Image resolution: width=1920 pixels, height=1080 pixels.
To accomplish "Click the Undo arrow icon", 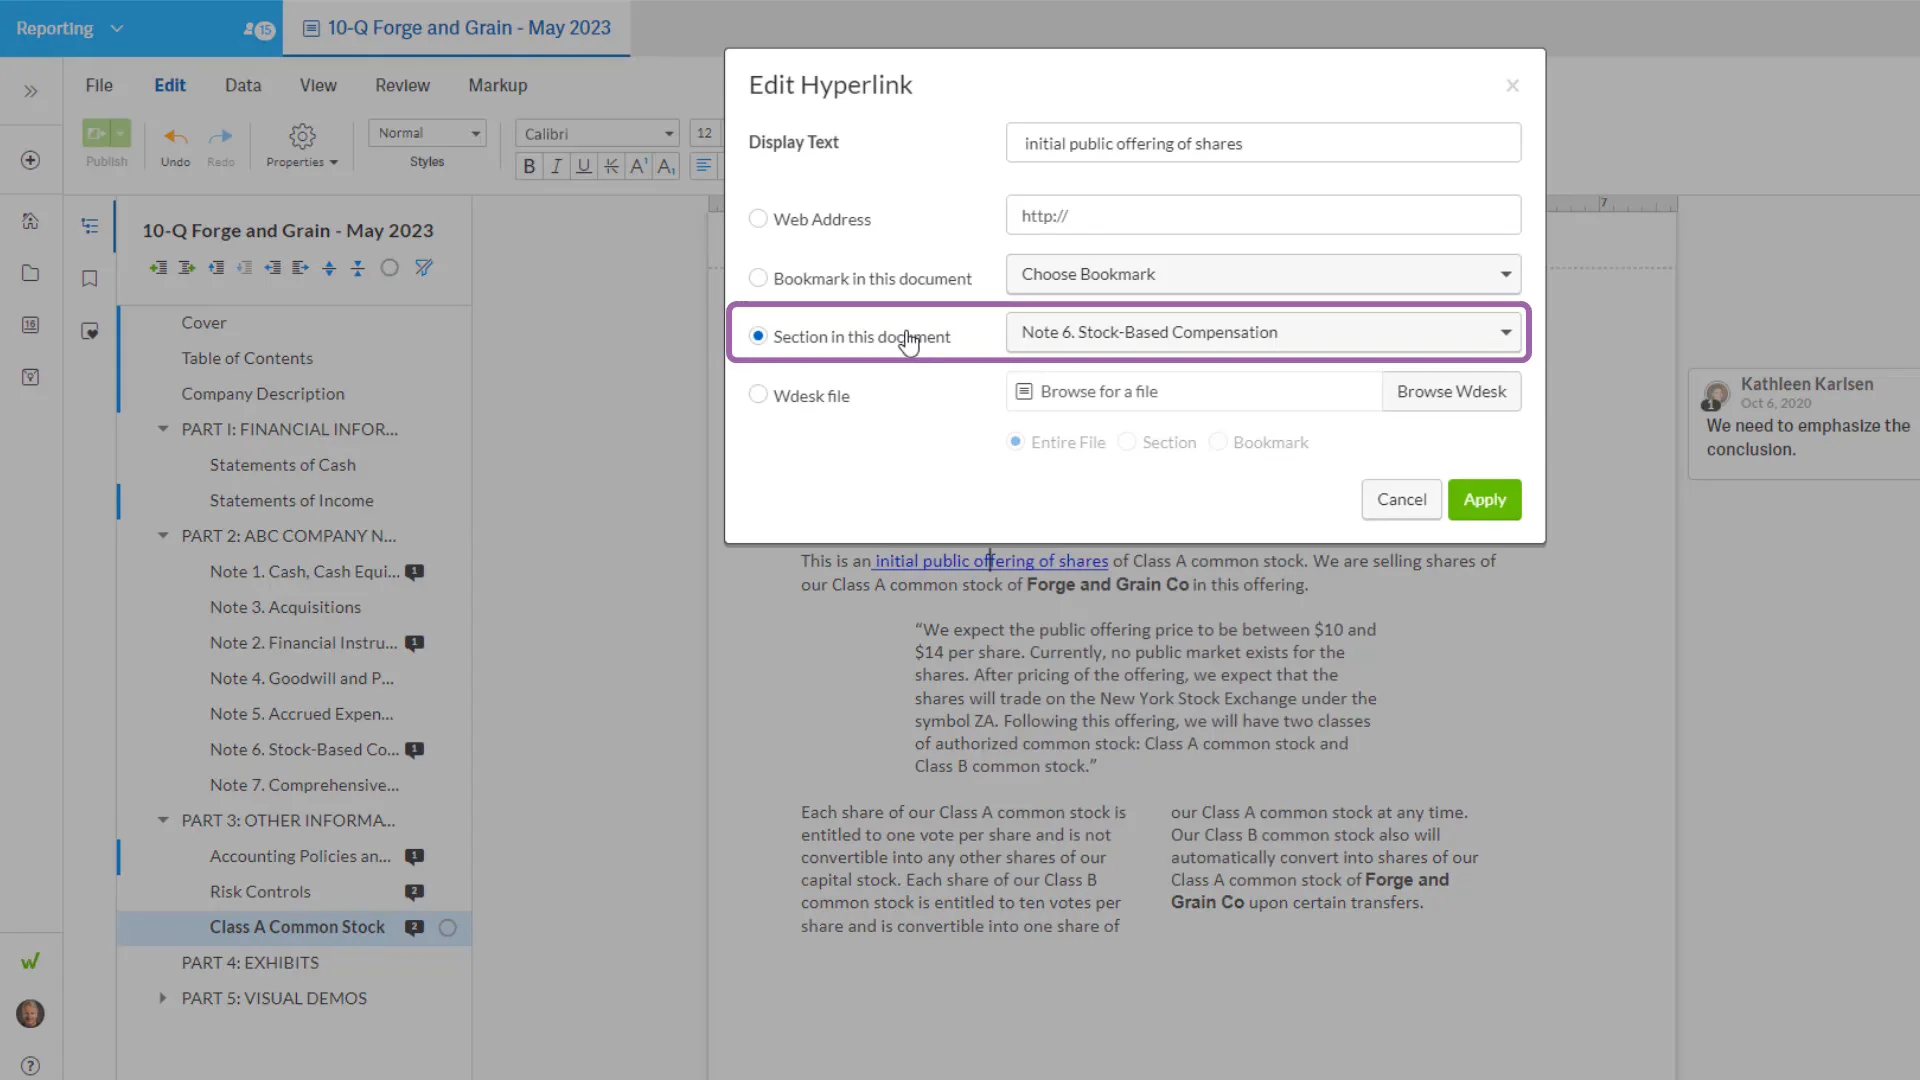I will point(175,137).
